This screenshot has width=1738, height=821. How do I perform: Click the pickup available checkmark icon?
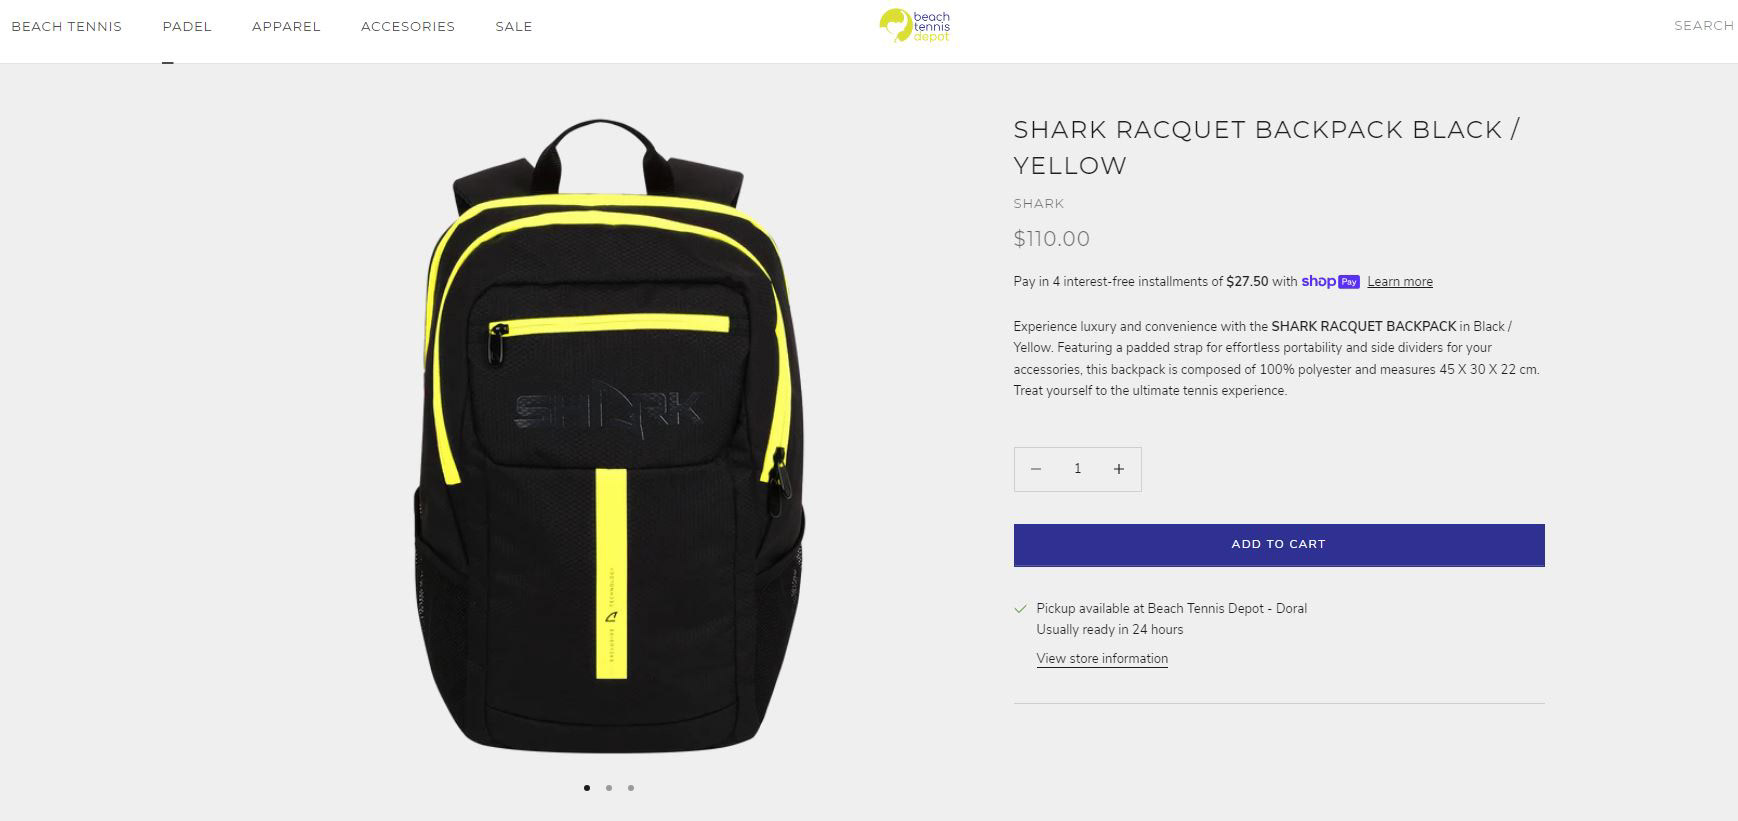point(1021,608)
